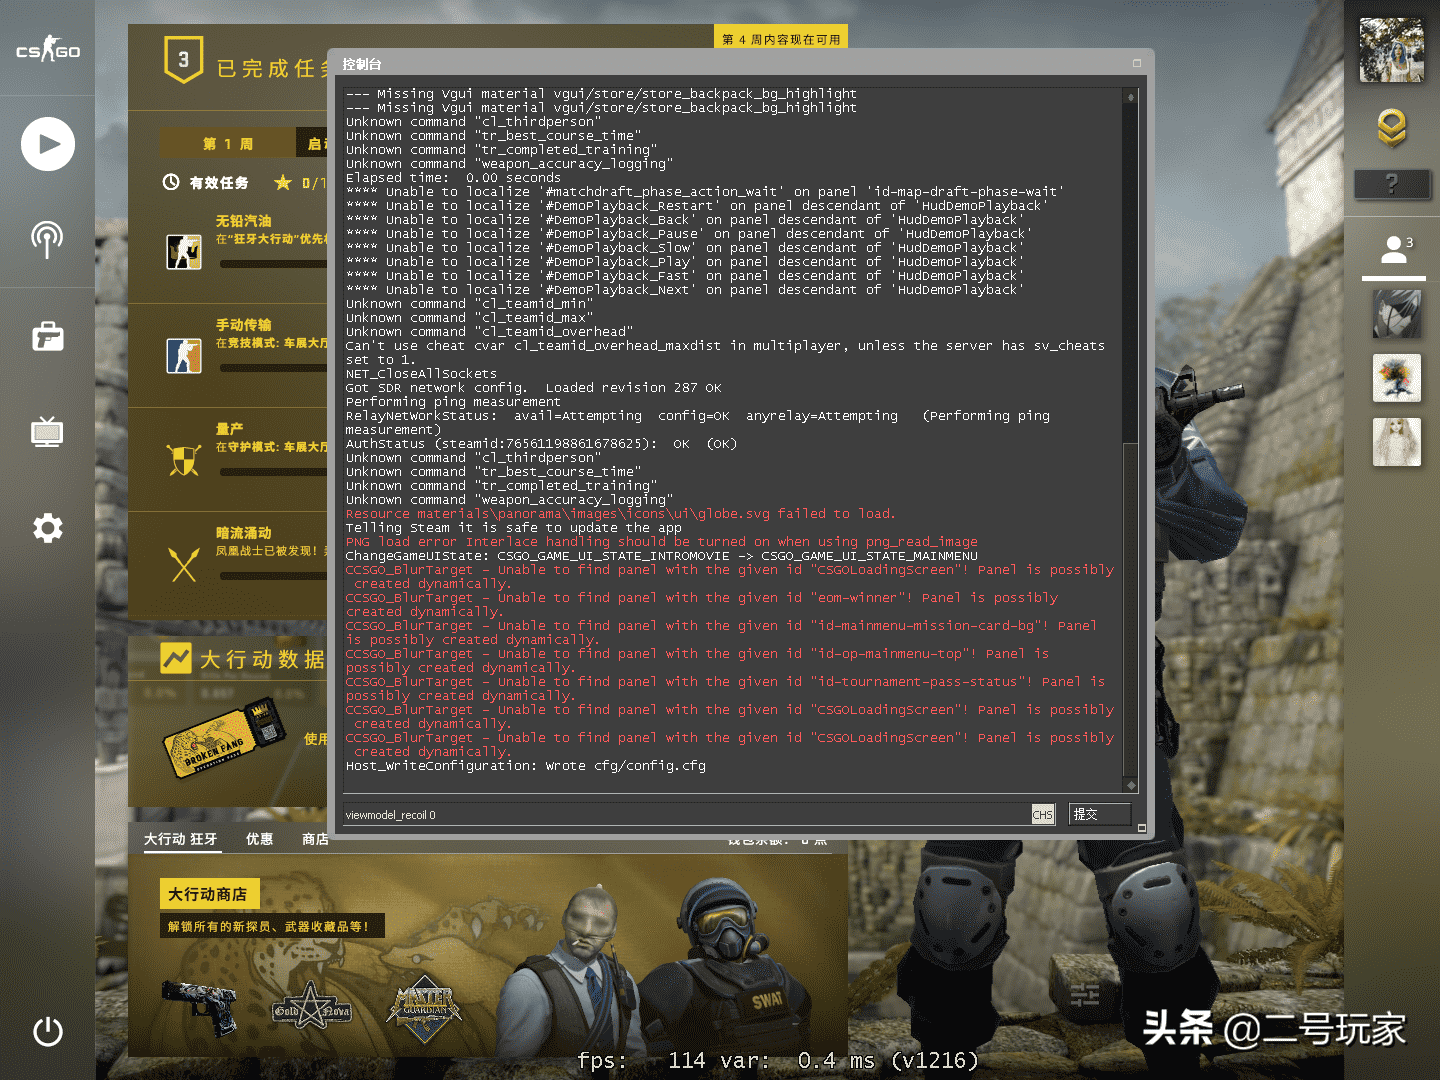This screenshot has height=1080, width=1440.
Task: Click the console scrollbar thumb
Action: (x=1131, y=609)
